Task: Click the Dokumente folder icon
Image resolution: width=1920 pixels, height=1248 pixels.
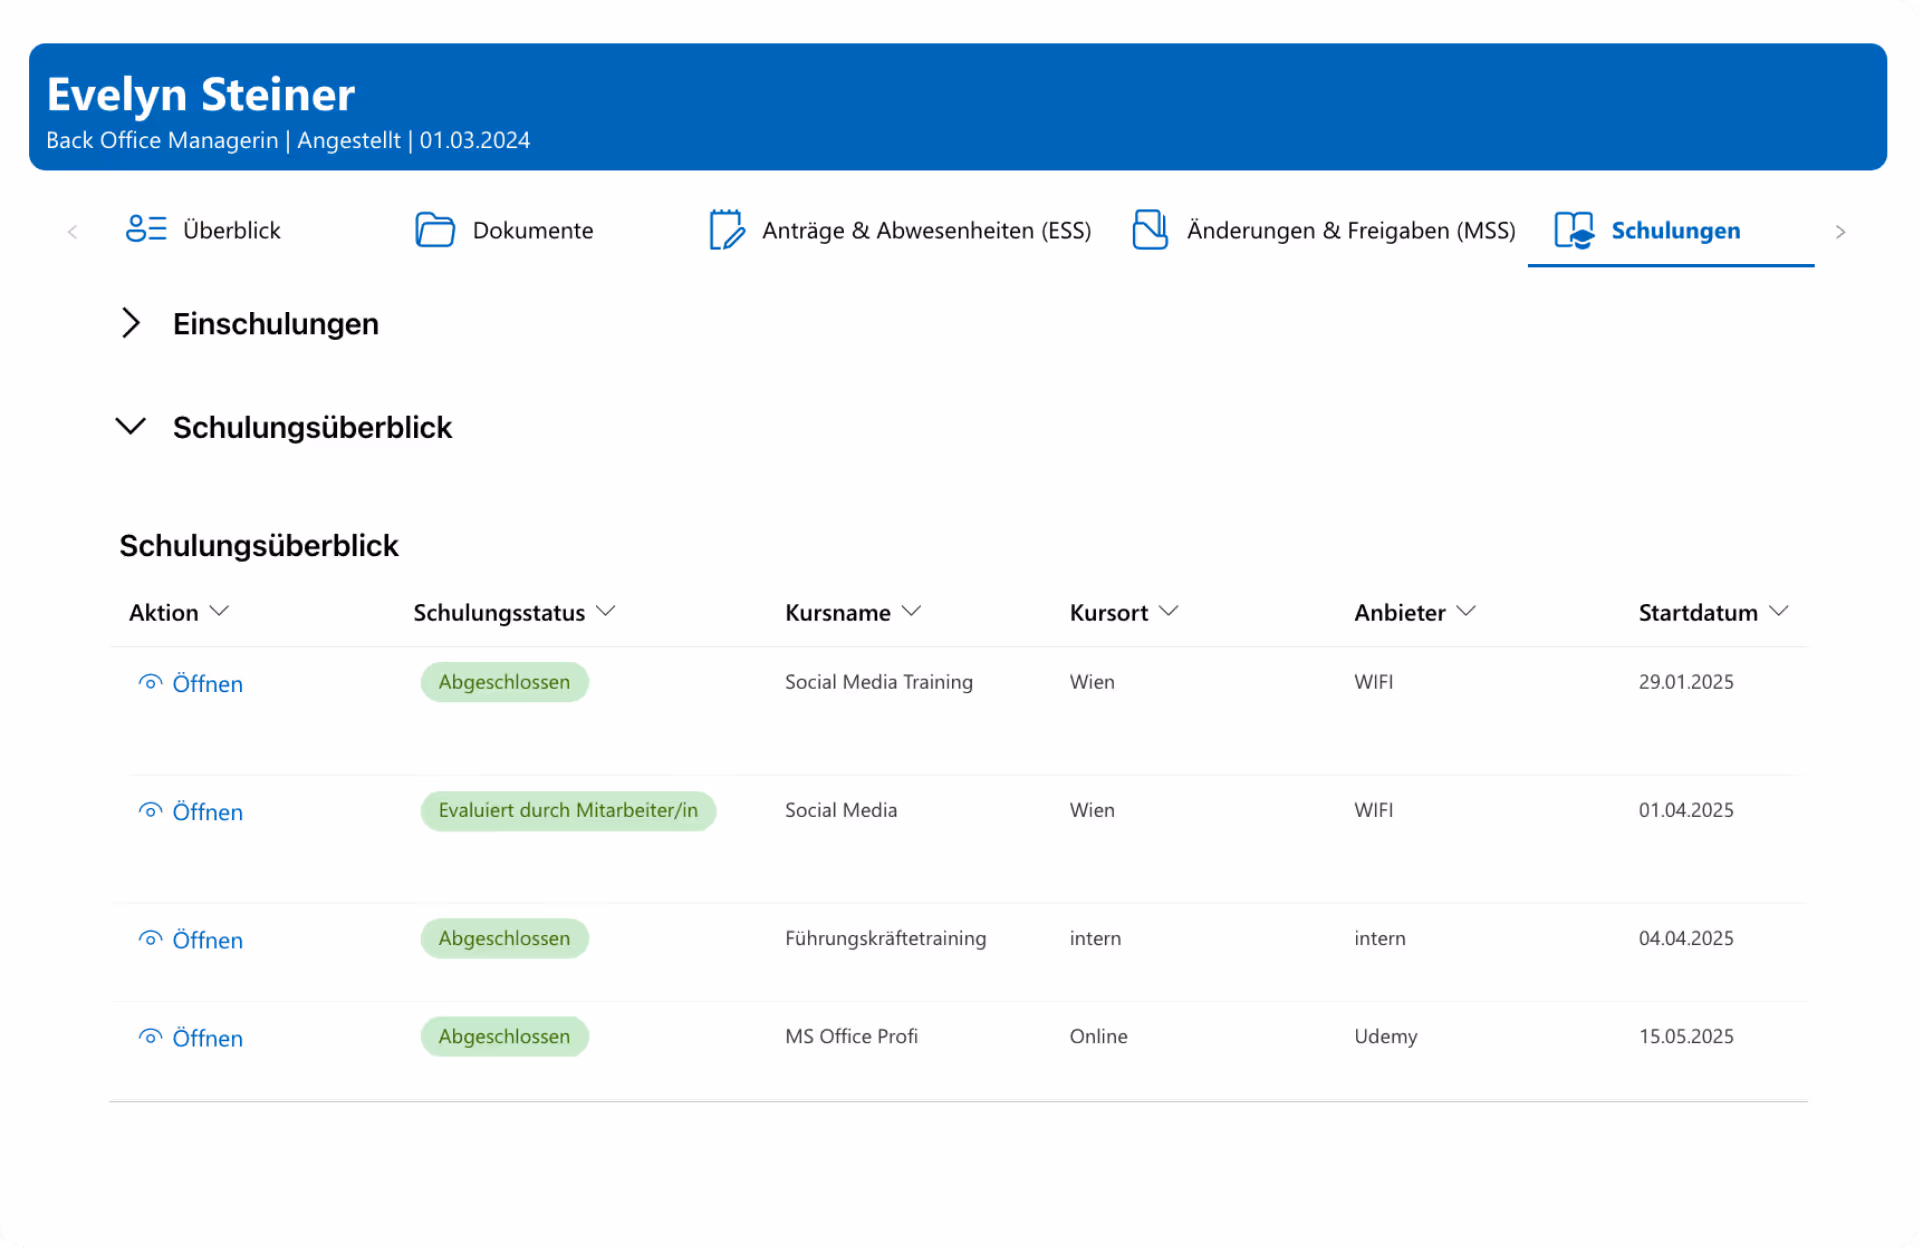Action: 435,230
